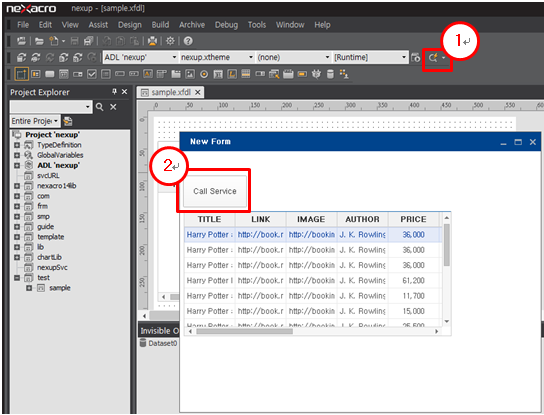Open the File menu
The width and height of the screenshot is (544, 415).
pyautogui.click(x=23, y=25)
